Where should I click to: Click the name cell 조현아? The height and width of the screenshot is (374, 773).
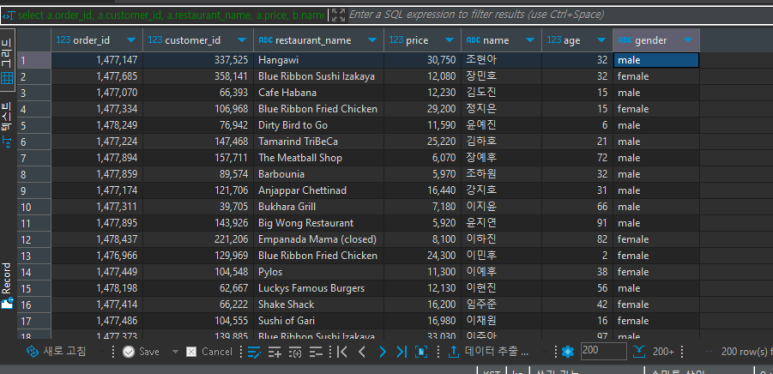pos(501,60)
